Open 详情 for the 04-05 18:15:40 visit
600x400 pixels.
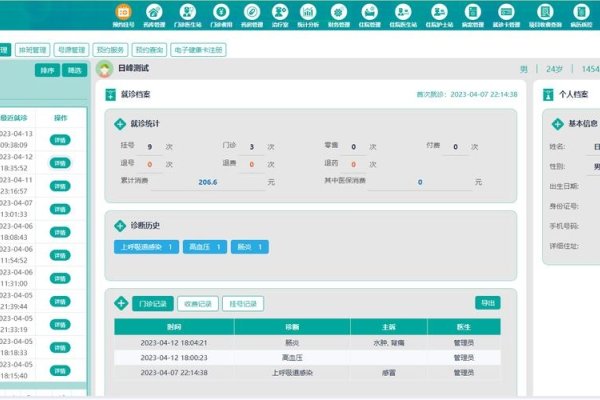click(x=60, y=371)
